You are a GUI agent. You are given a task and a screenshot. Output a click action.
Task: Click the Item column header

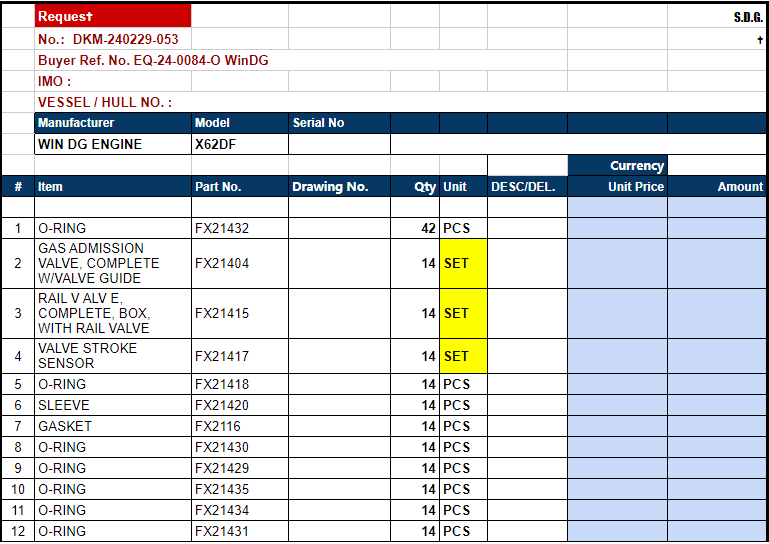[113, 187]
